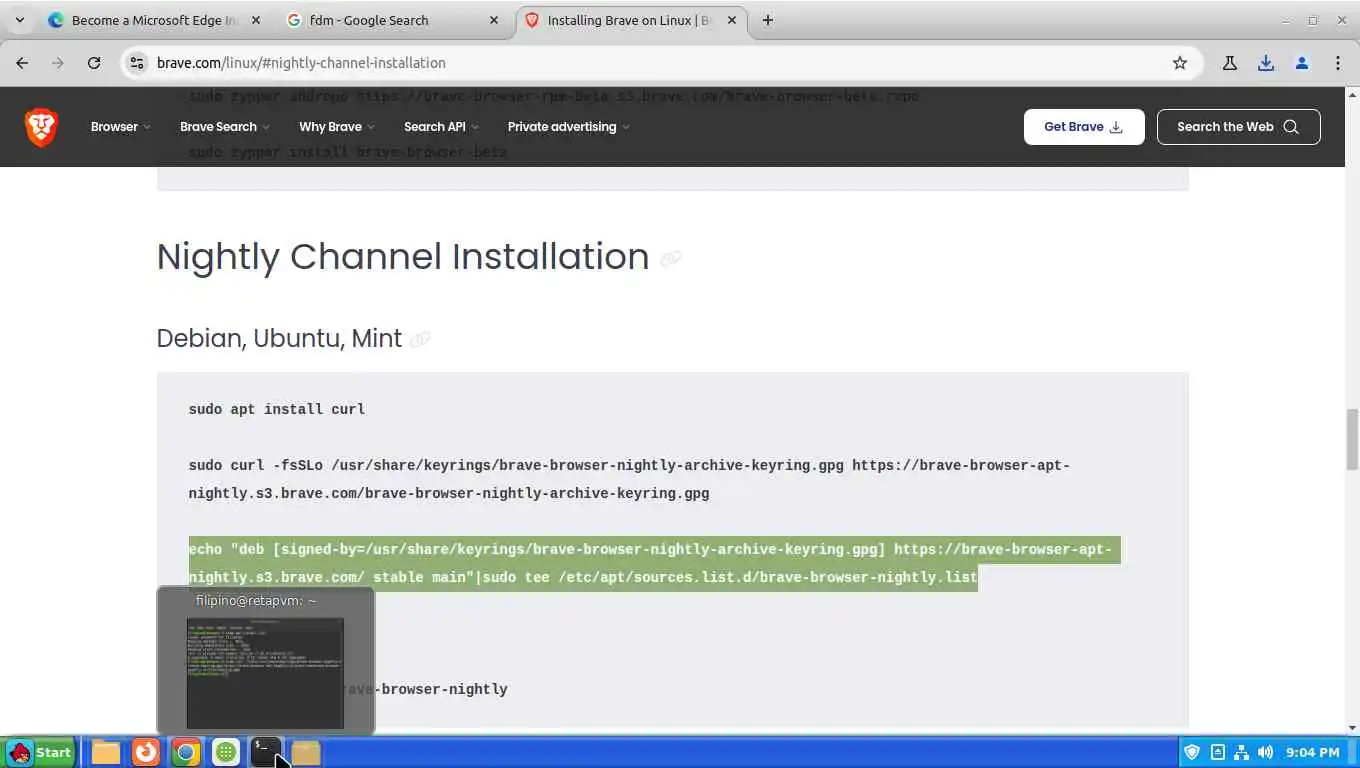Bookmark this page with the star

pyautogui.click(x=1180, y=63)
